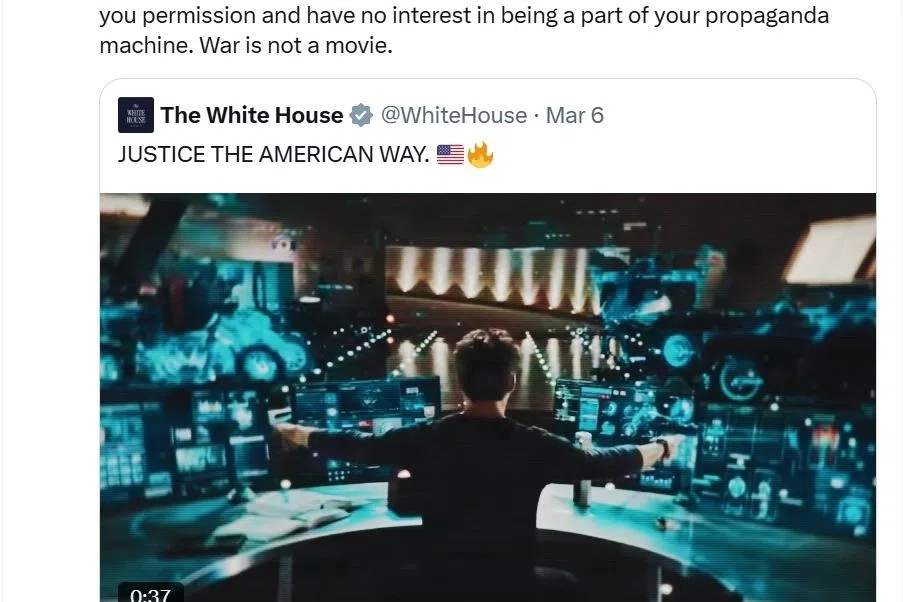Open the 'Mar 6' post timestamp

pos(575,115)
